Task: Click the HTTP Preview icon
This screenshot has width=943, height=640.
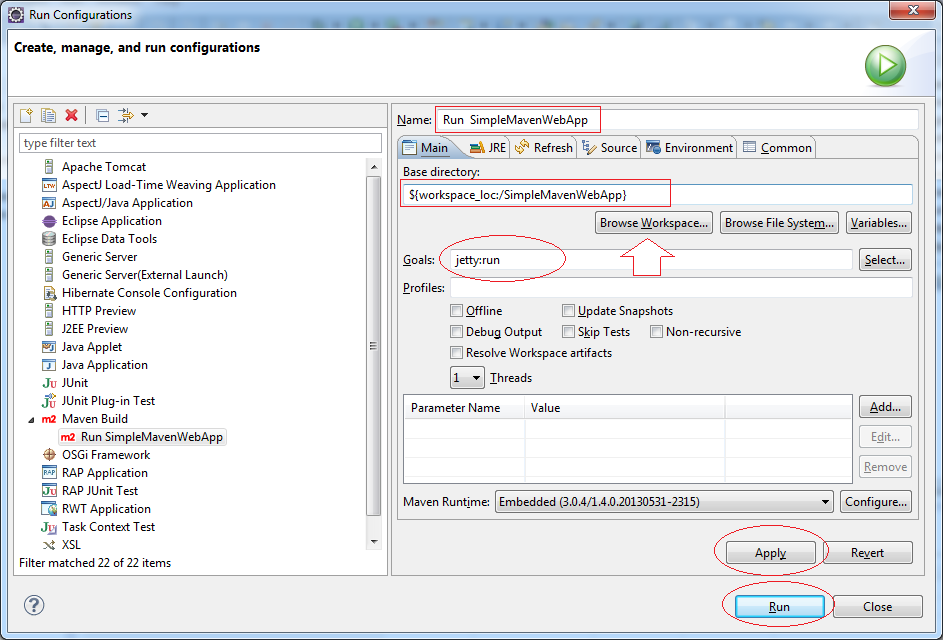Action: click(49, 311)
